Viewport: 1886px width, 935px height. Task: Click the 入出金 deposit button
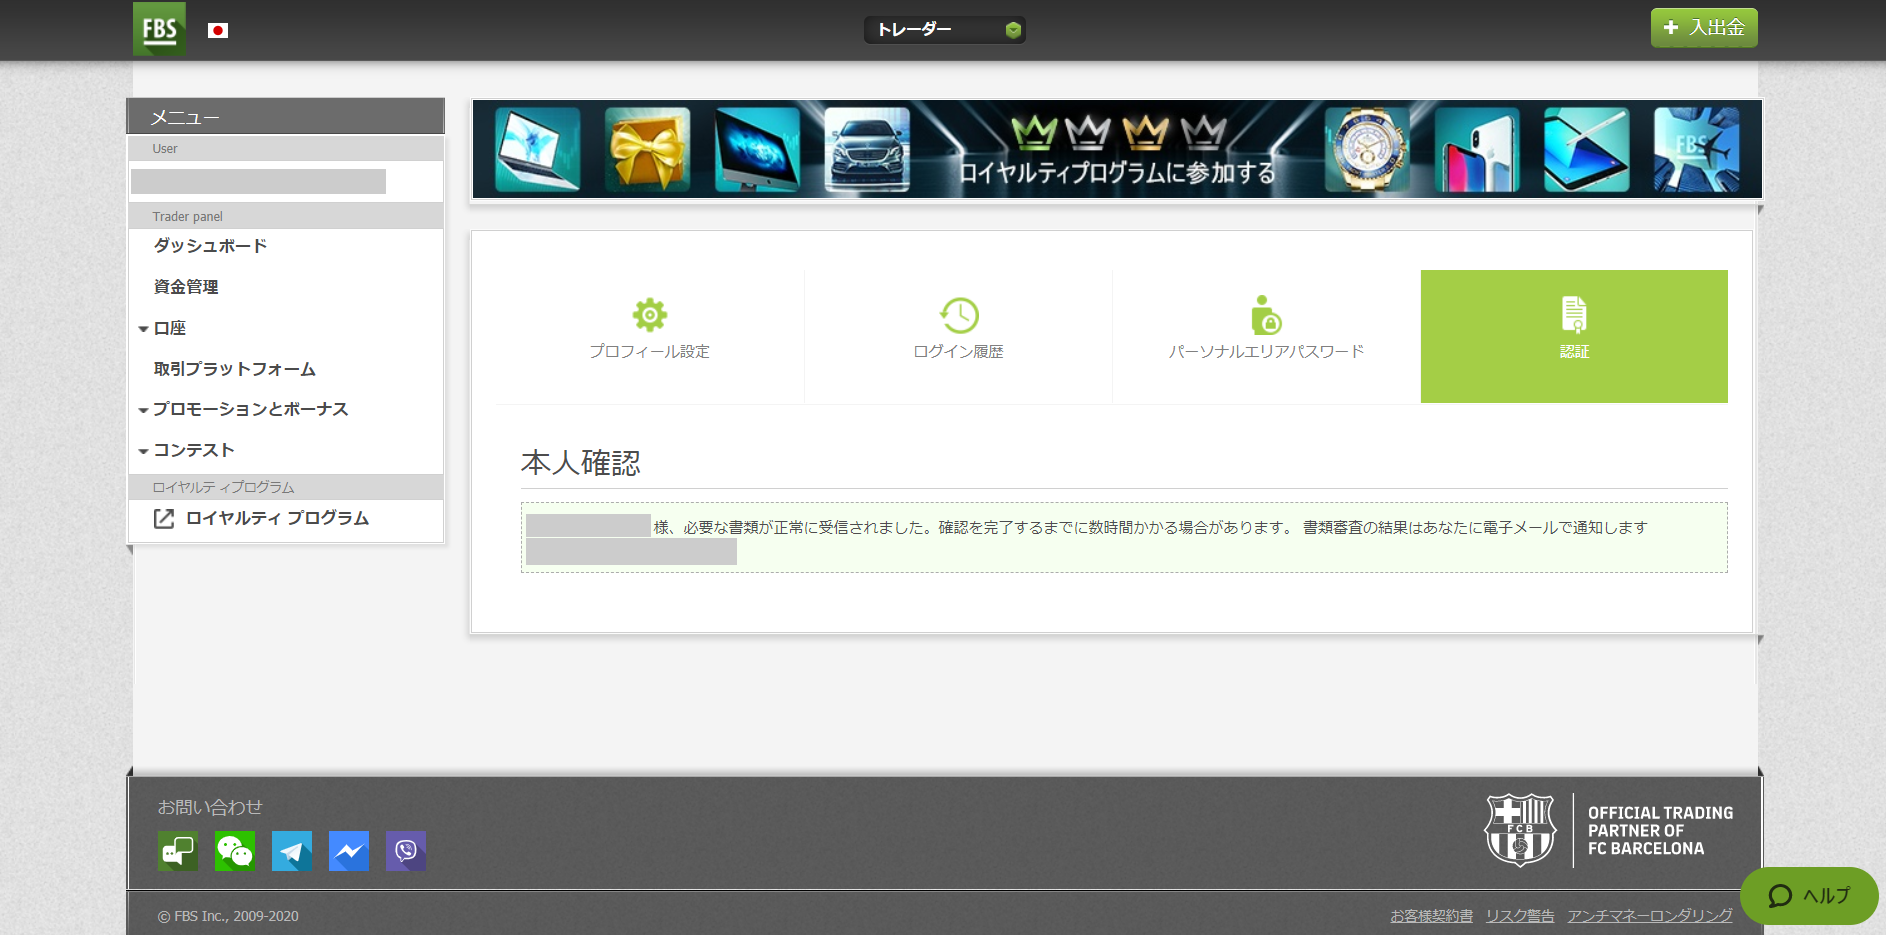tap(1704, 28)
